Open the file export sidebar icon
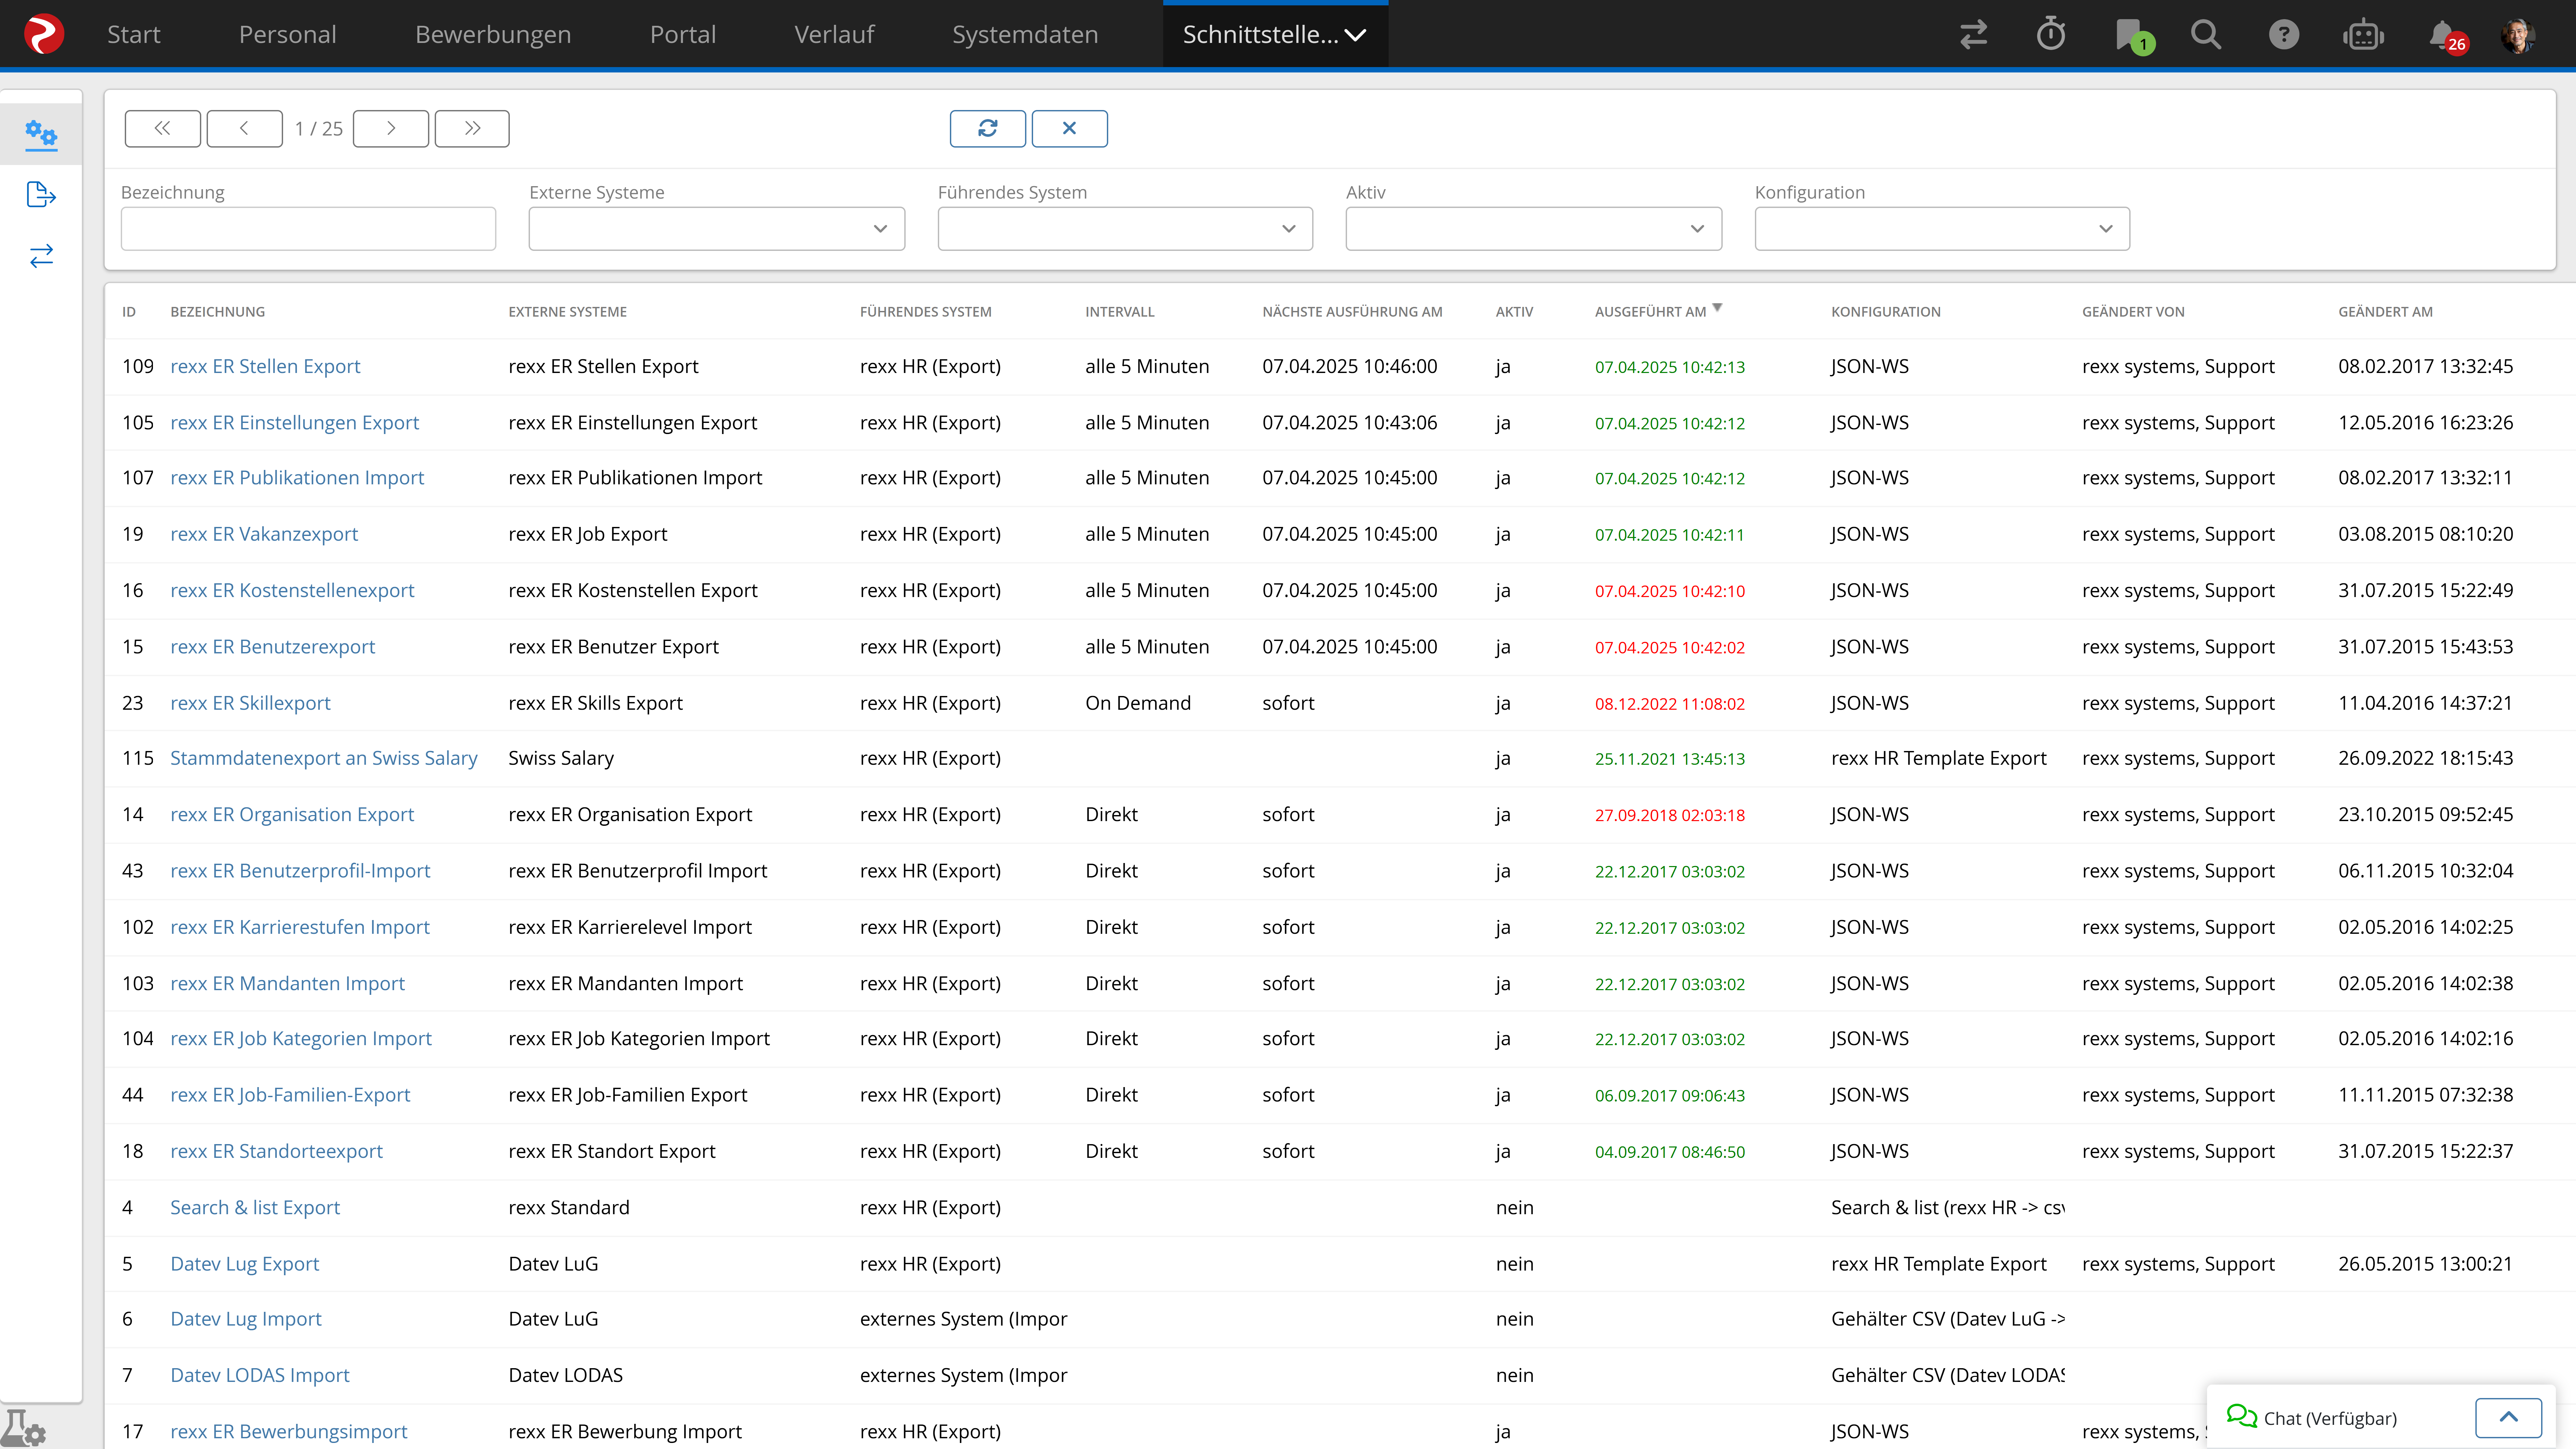 [41, 195]
